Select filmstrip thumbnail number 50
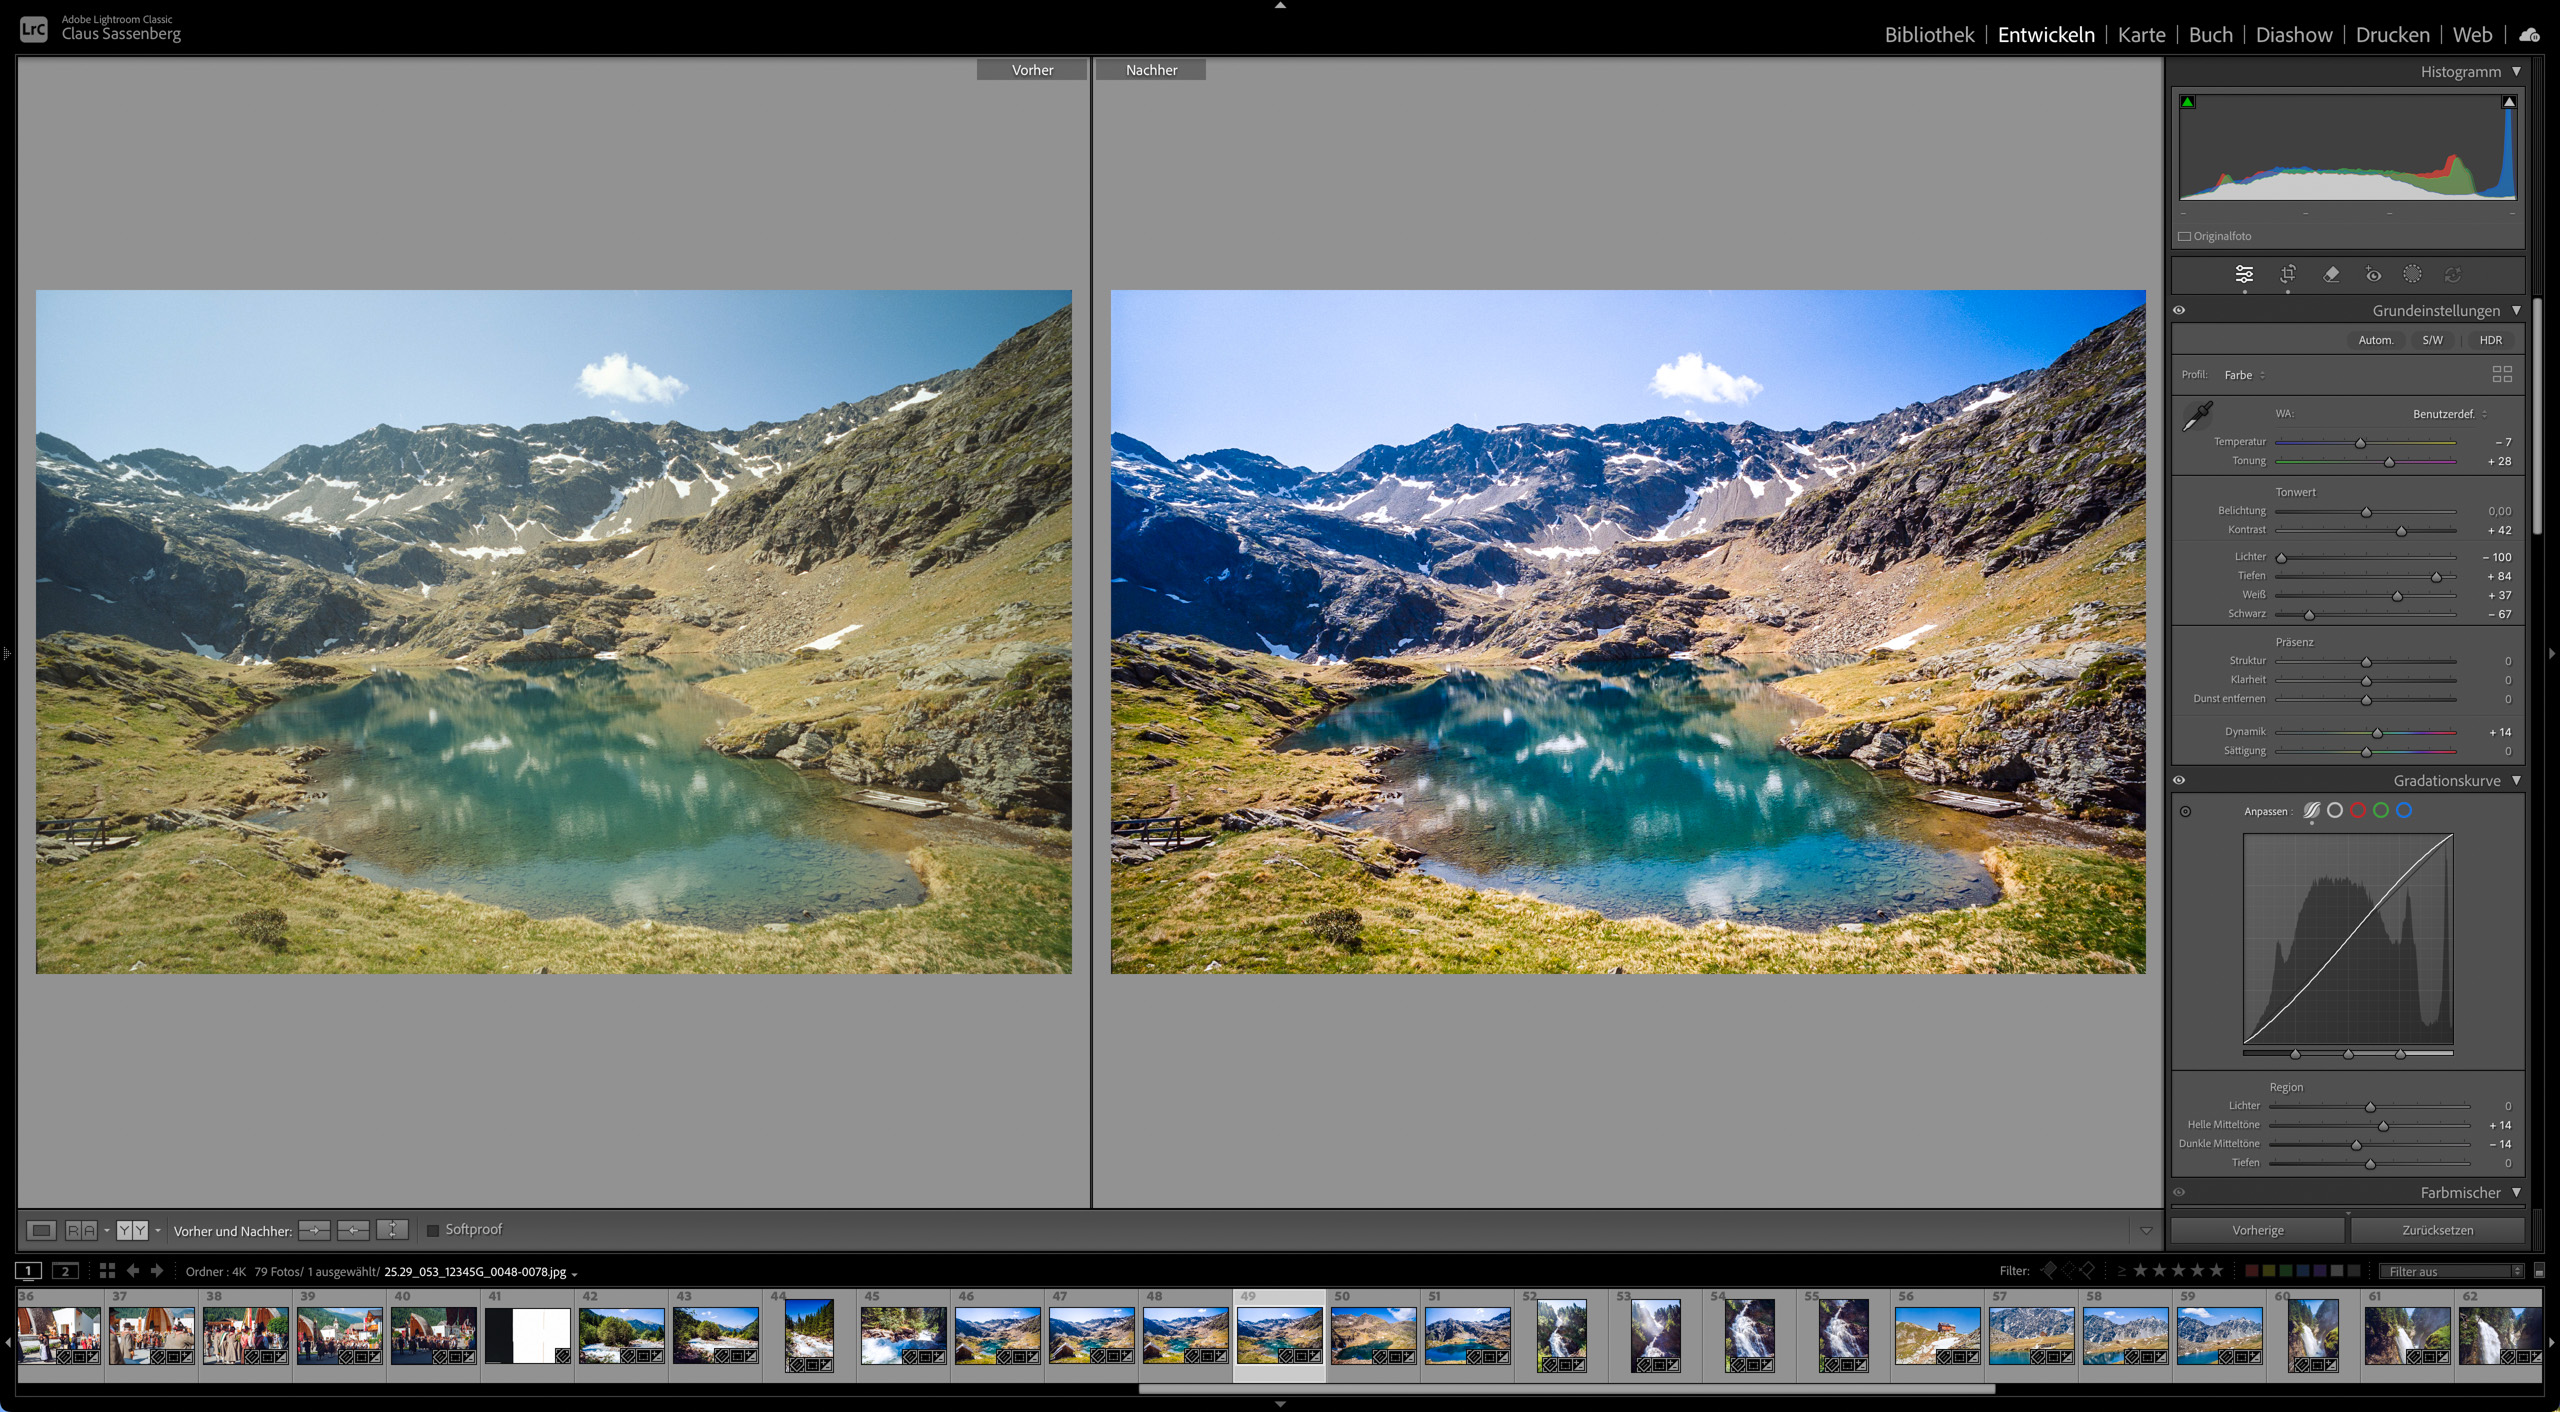The width and height of the screenshot is (2560, 1412). [1373, 1335]
